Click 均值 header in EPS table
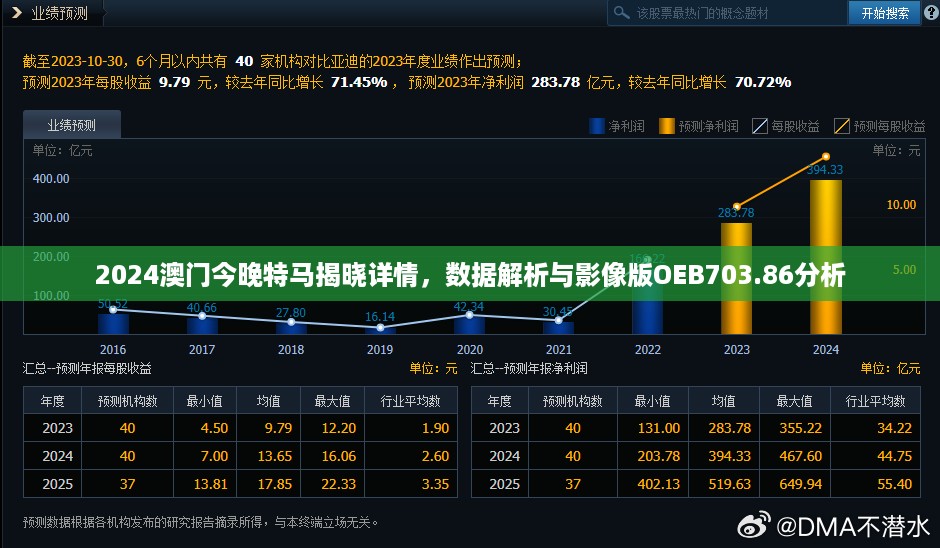The height and width of the screenshot is (548, 940). tap(268, 401)
